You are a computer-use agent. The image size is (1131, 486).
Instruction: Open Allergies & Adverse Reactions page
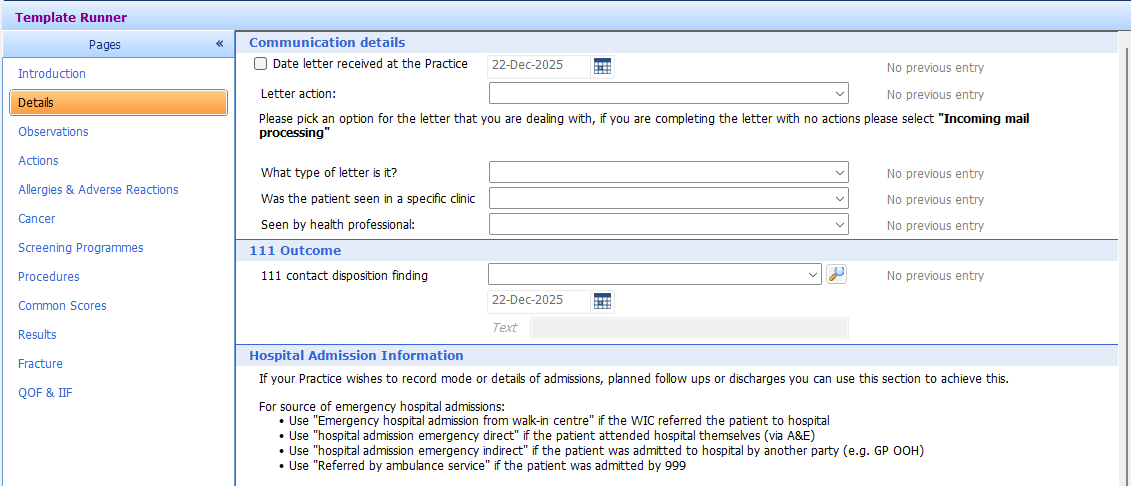98,190
